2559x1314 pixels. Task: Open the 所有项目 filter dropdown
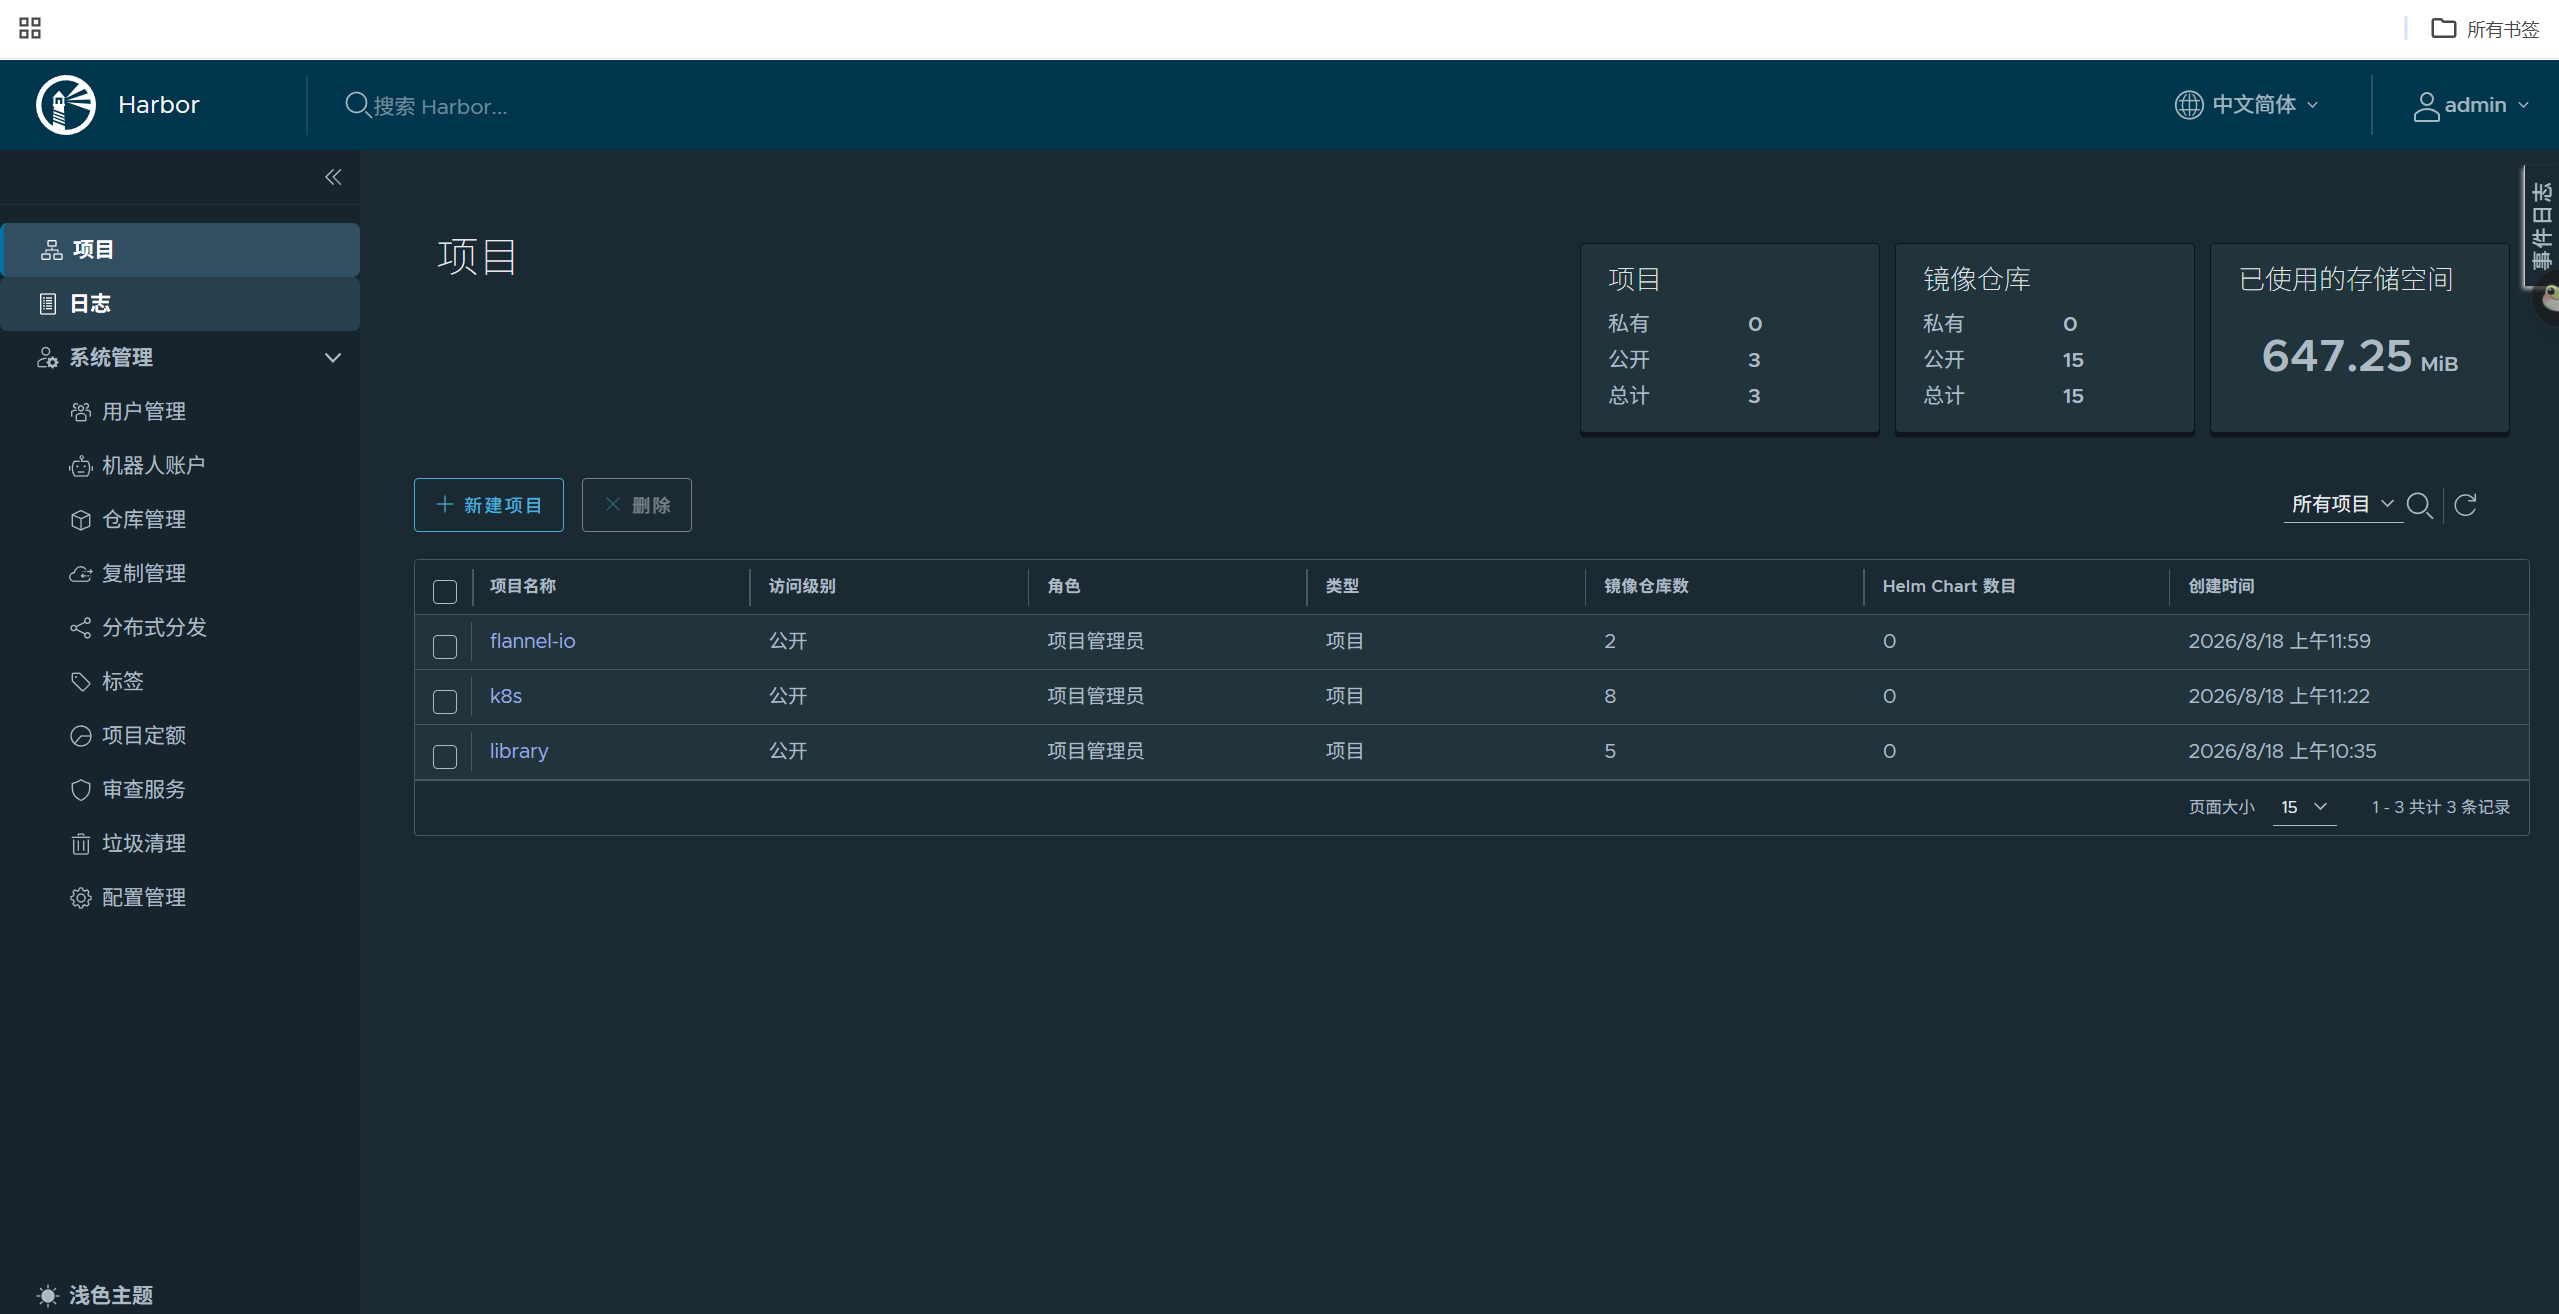click(x=2342, y=504)
